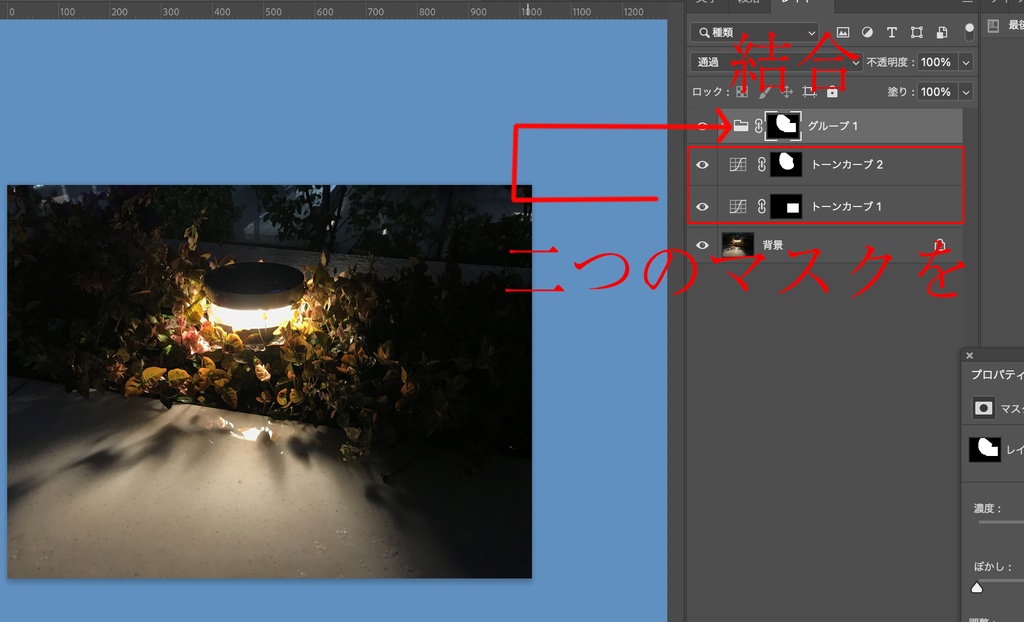Hide the 背景 layer

point(703,245)
